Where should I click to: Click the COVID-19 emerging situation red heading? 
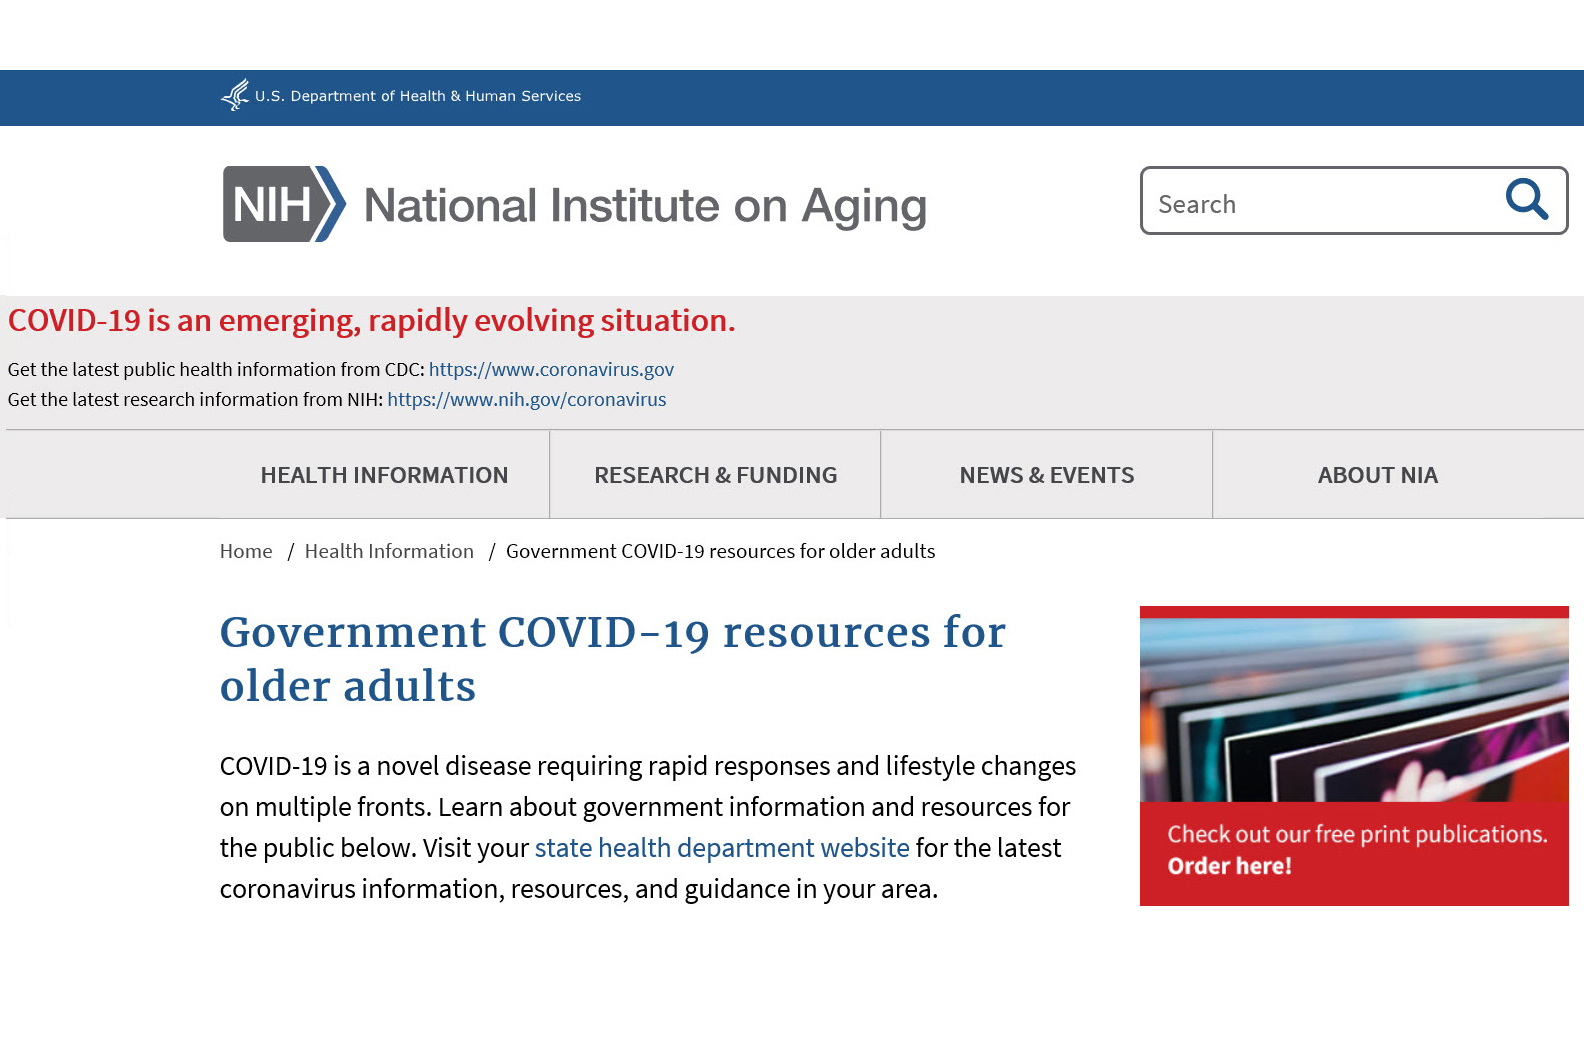point(372,321)
